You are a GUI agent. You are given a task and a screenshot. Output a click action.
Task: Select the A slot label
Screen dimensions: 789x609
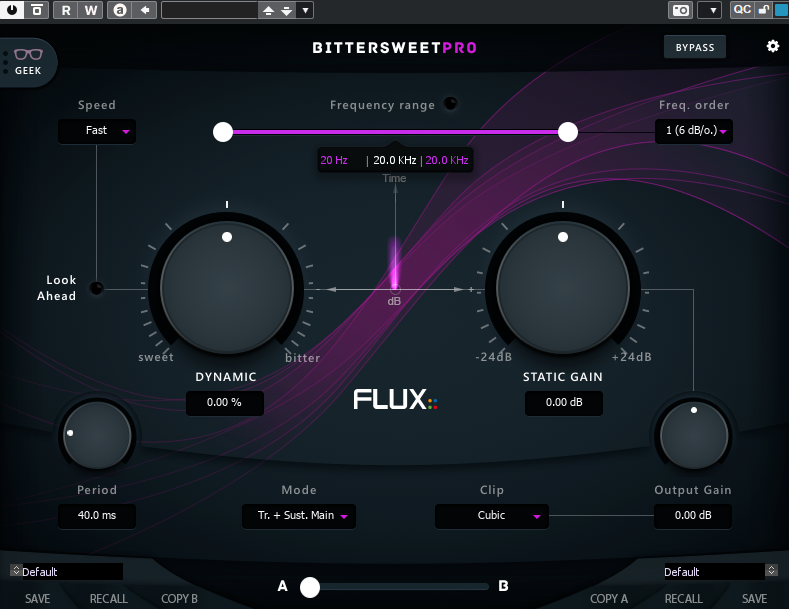coord(283,586)
